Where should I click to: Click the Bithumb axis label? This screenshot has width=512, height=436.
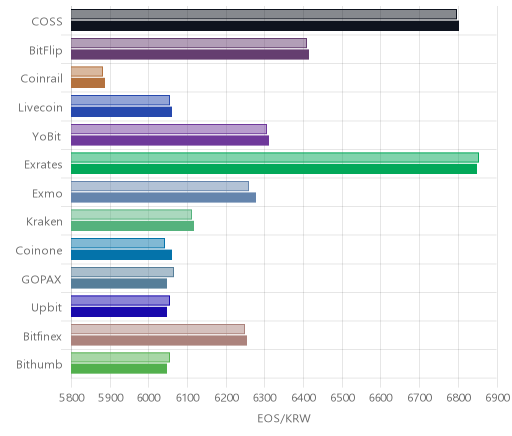point(39,364)
